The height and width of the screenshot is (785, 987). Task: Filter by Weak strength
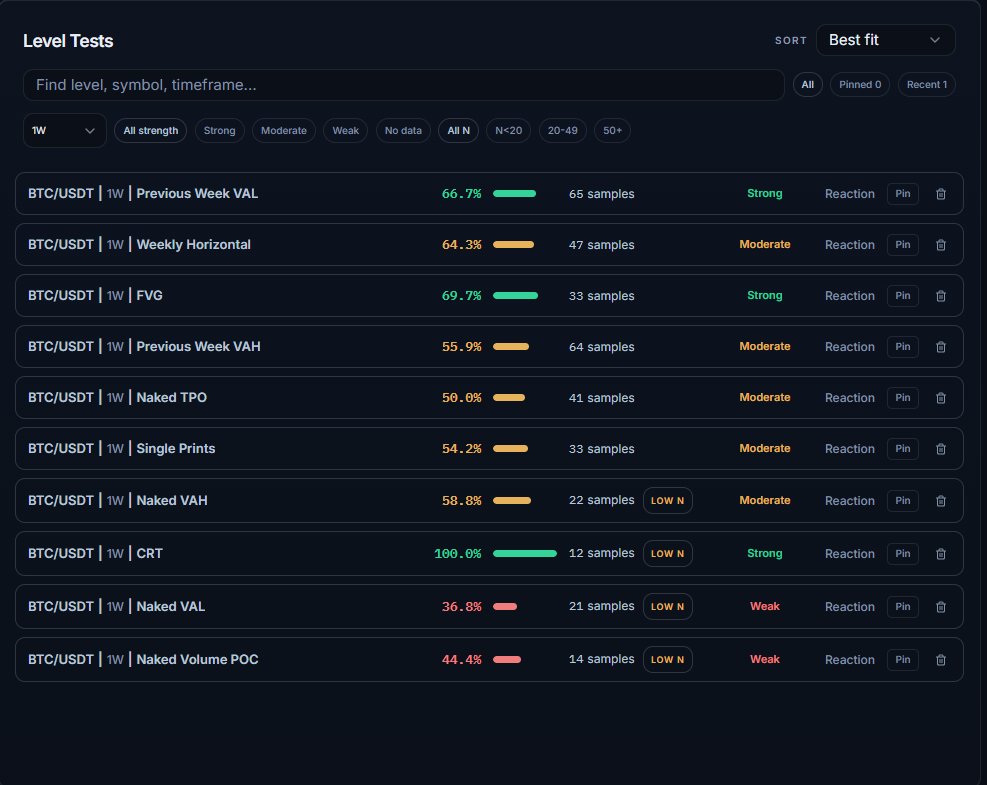point(345,130)
